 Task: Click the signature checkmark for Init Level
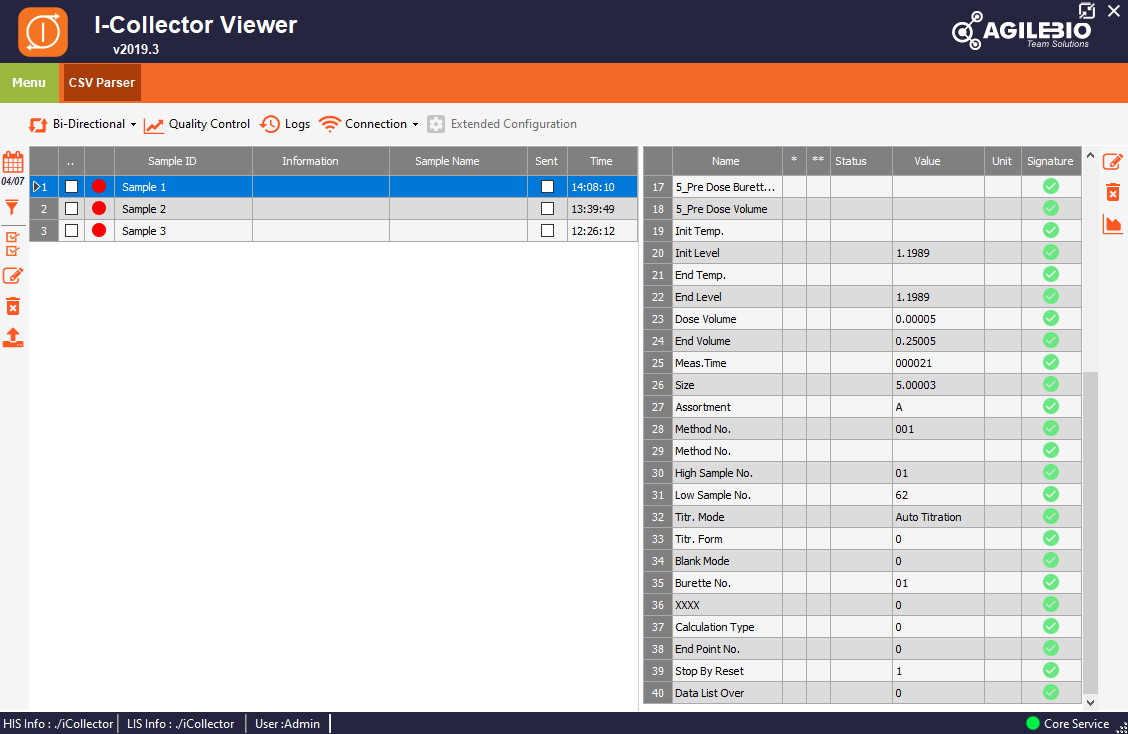(x=1051, y=253)
